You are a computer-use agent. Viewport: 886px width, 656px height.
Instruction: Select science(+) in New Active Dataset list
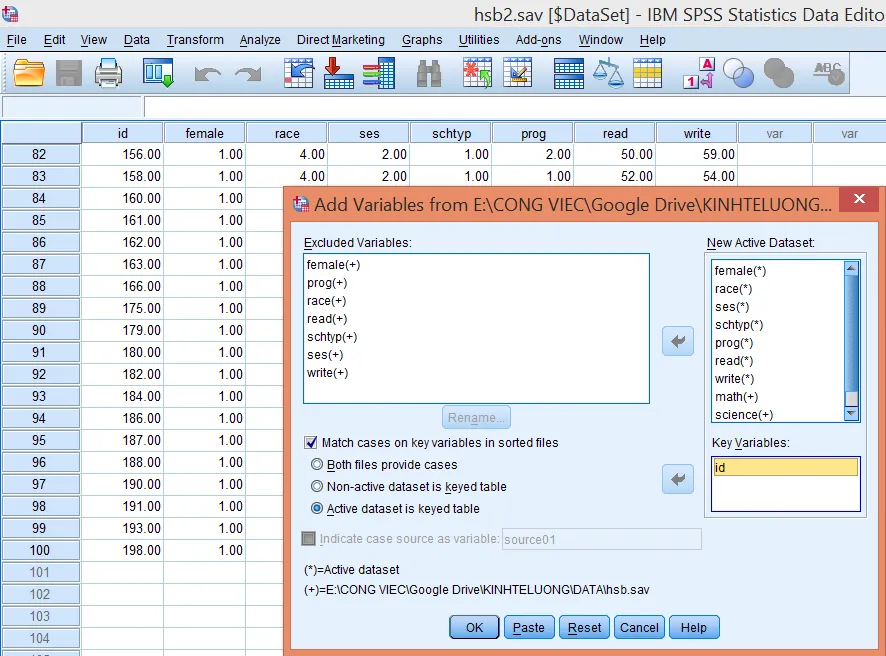[x=745, y=415]
